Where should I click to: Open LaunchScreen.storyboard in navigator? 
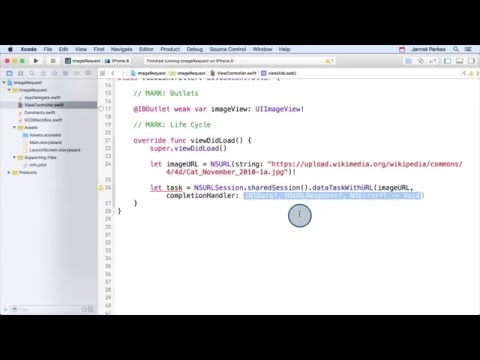[55, 150]
